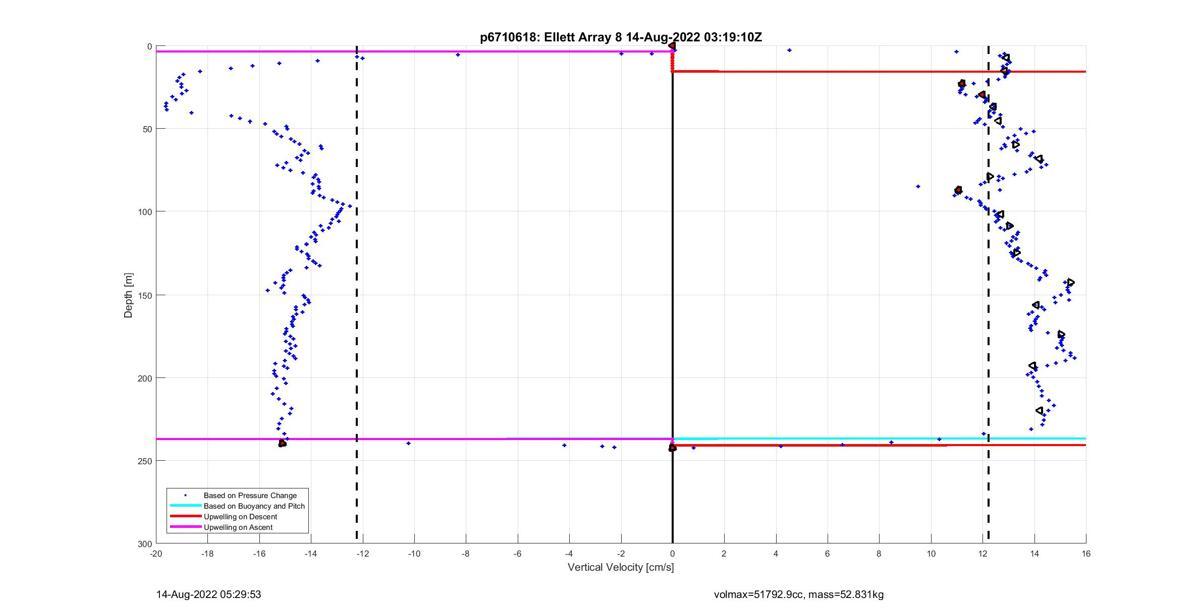Click the depth axis tick label "300"

(144, 543)
